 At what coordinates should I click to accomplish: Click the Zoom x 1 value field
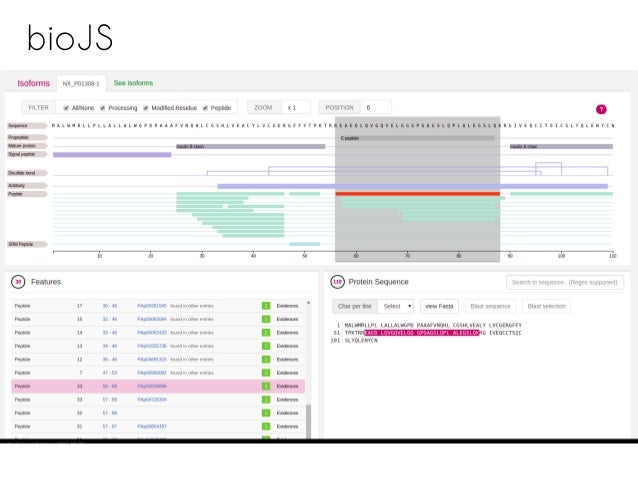(x=296, y=107)
